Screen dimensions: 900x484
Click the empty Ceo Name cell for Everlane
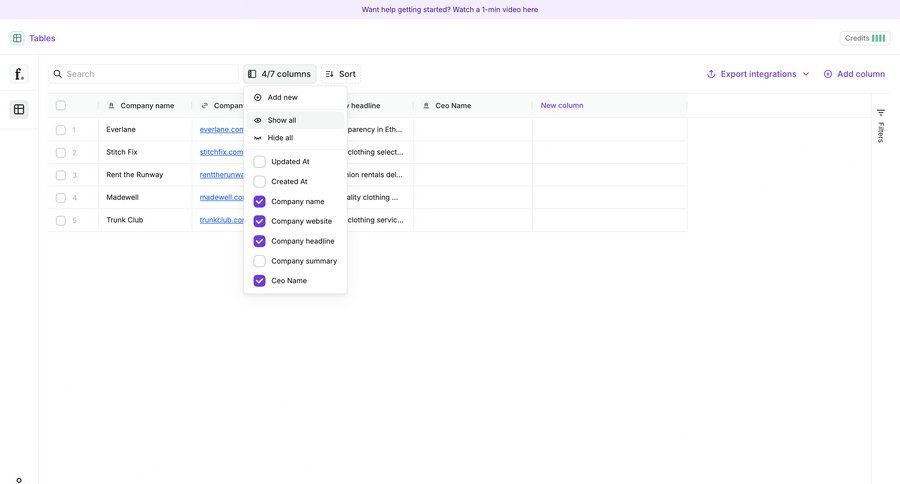point(473,130)
